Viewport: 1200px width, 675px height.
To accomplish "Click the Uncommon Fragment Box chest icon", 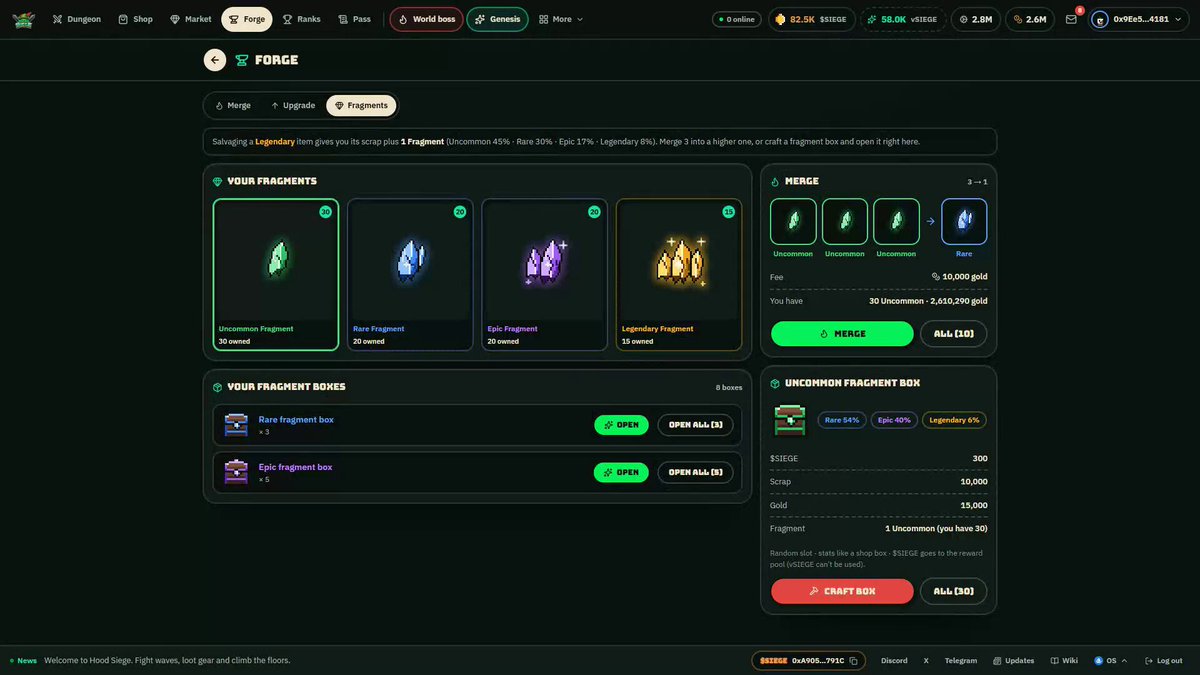I will coord(790,420).
